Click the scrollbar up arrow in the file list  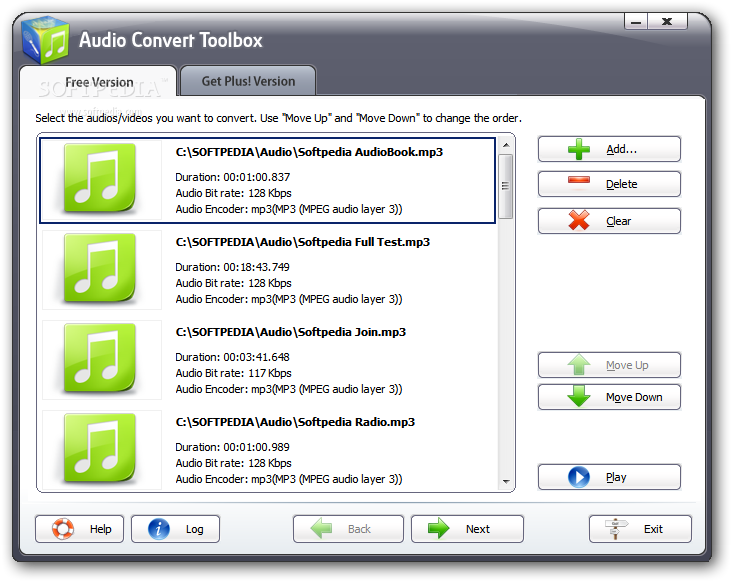point(506,145)
